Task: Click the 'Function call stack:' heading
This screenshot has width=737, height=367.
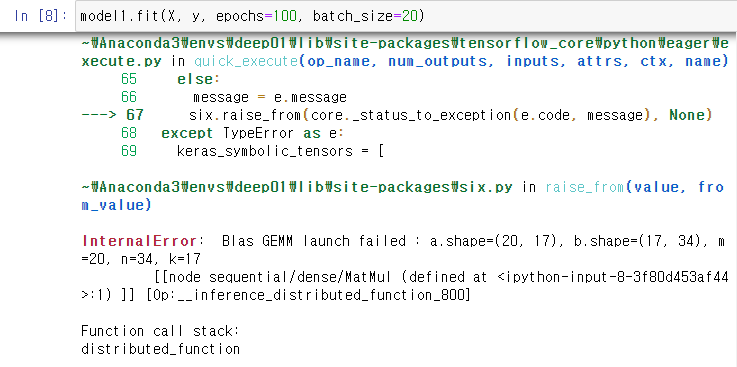Action: [161, 331]
